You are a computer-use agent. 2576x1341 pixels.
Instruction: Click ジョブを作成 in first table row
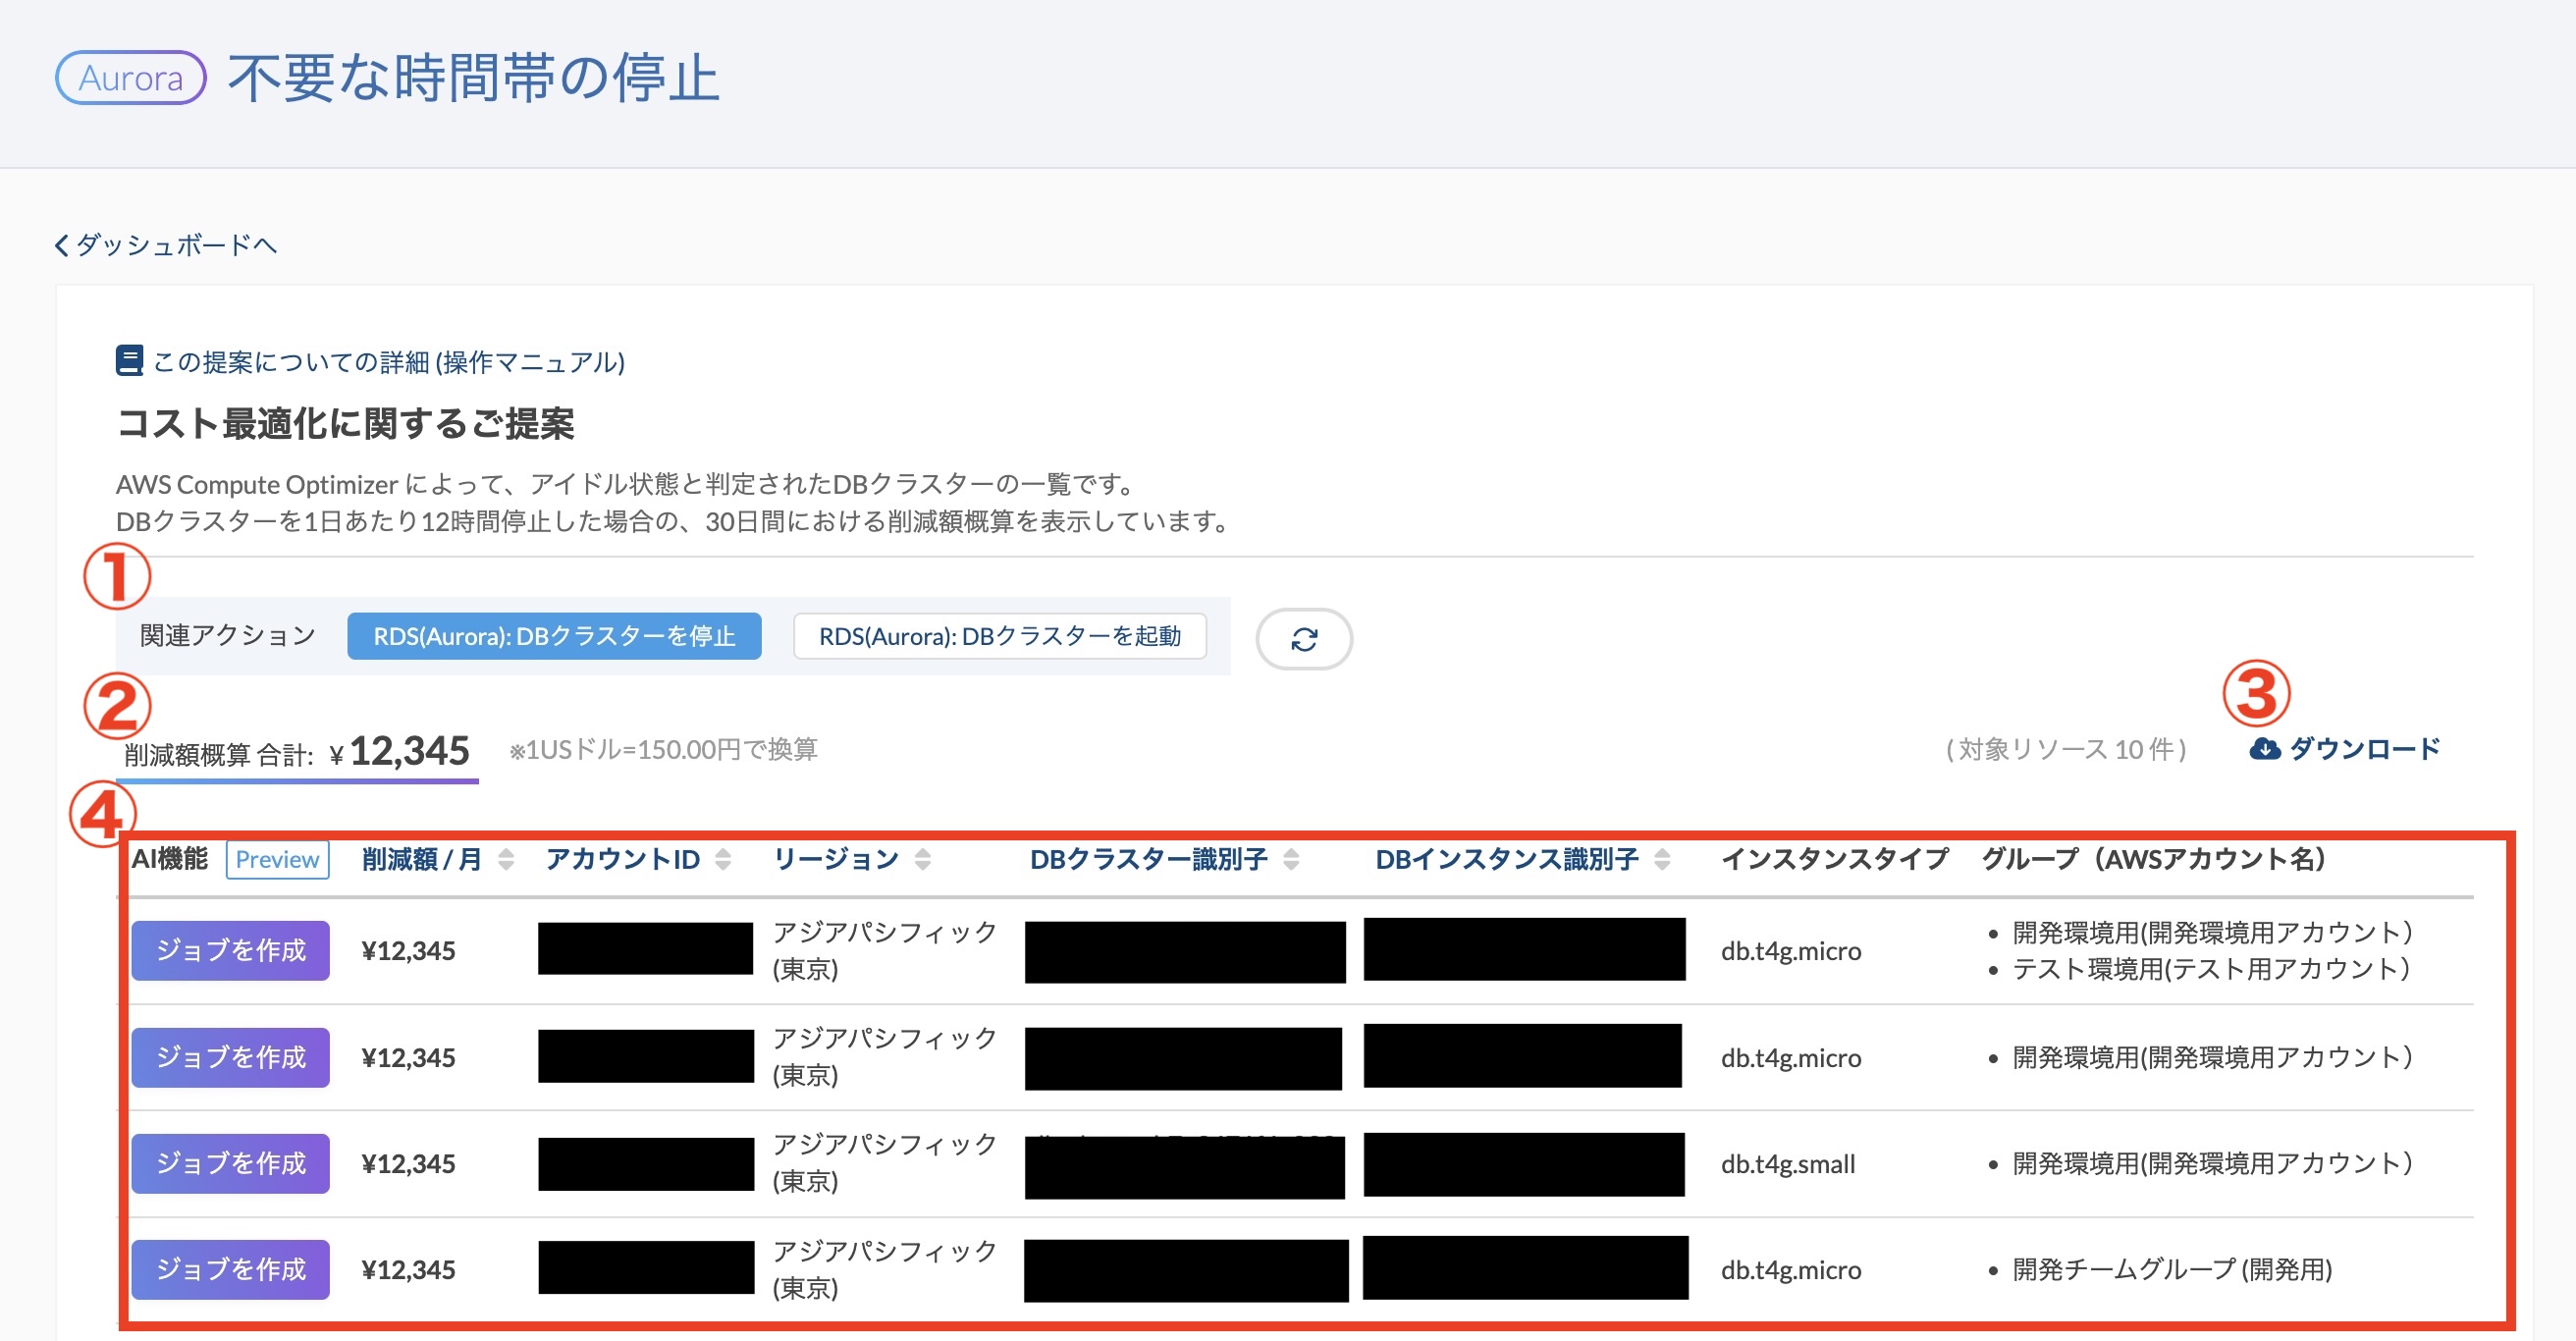point(230,950)
